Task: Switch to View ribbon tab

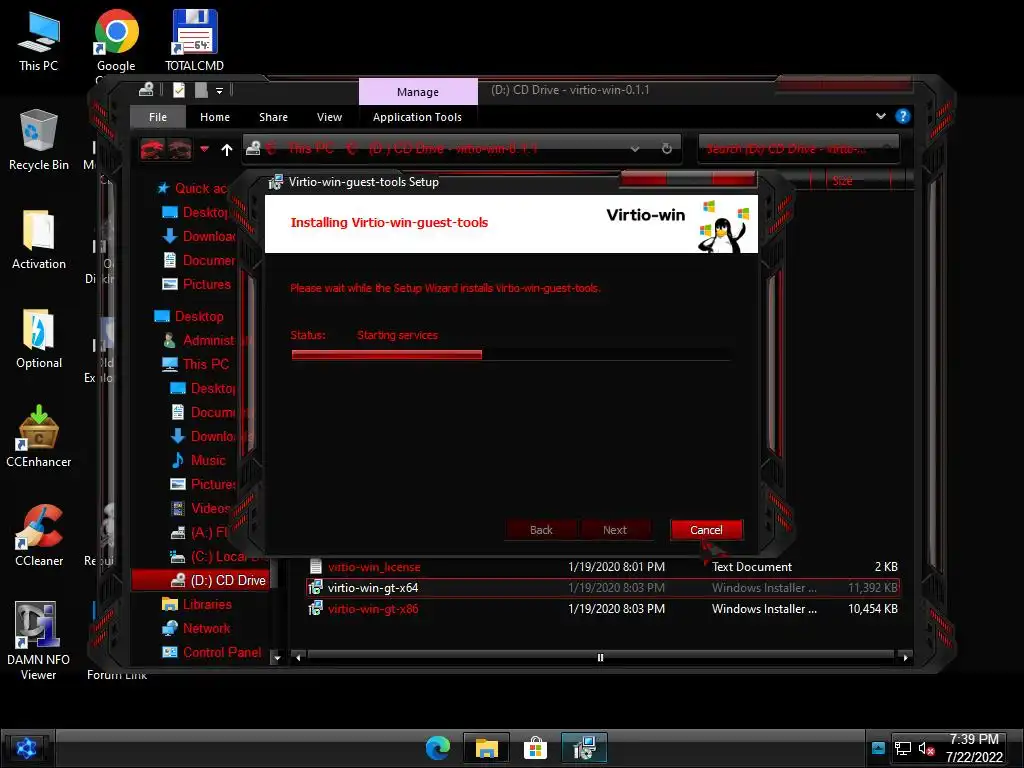Action: [x=329, y=117]
